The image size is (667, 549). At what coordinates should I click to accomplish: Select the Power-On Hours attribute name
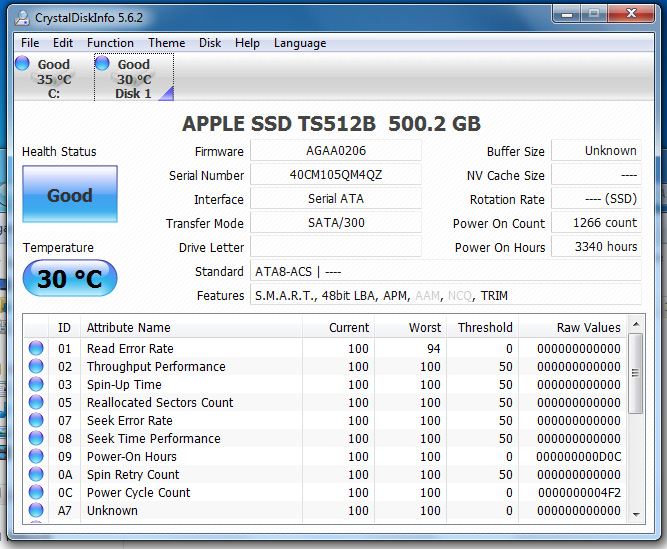point(131,456)
